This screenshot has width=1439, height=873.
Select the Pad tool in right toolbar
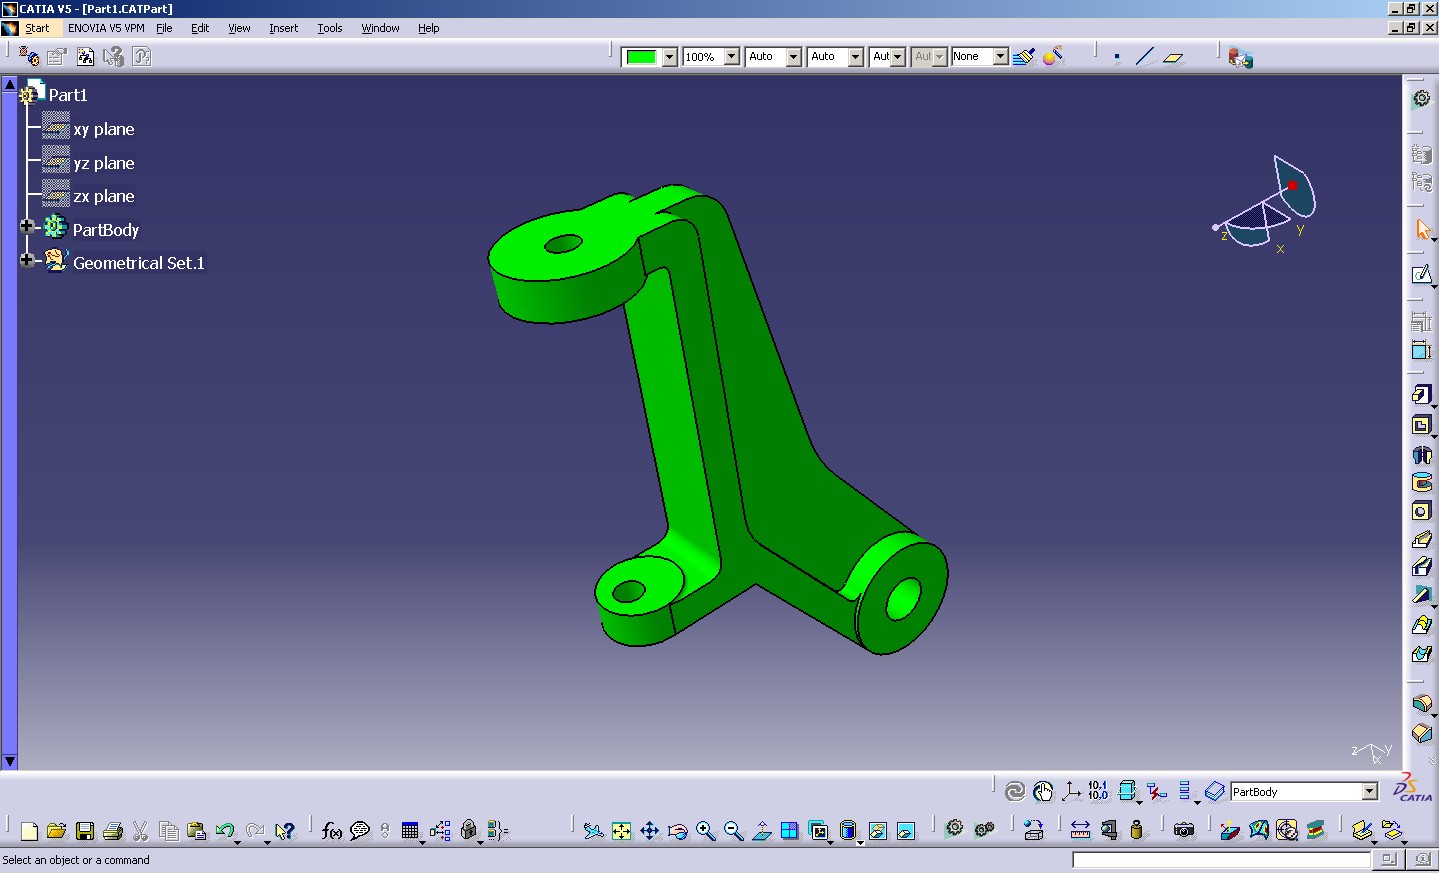coord(1421,395)
